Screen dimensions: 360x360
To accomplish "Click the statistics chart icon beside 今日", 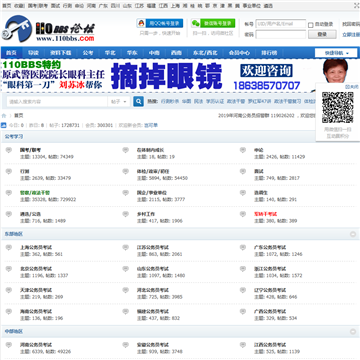I will tap(4, 125).
